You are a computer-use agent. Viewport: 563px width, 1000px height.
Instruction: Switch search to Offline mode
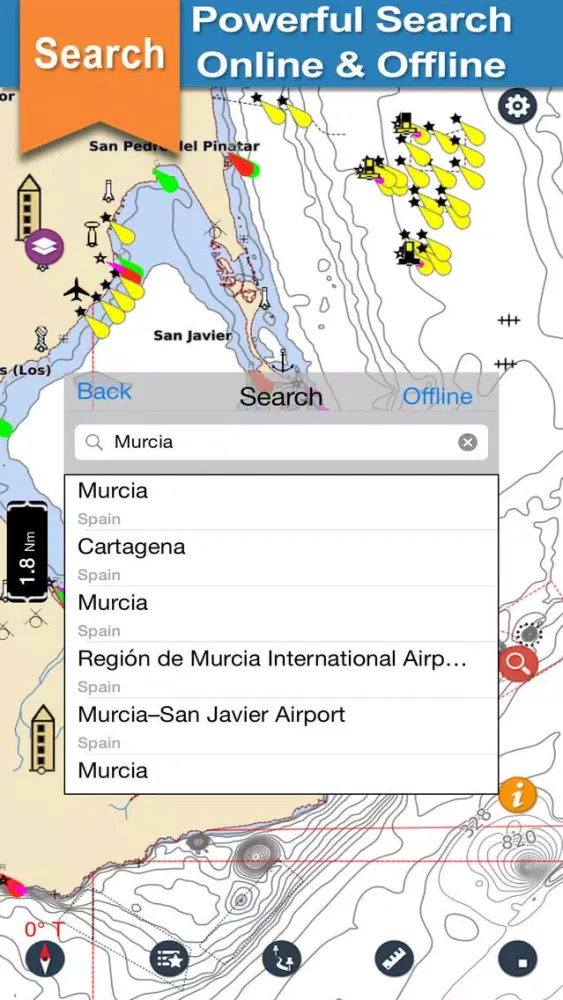(437, 396)
